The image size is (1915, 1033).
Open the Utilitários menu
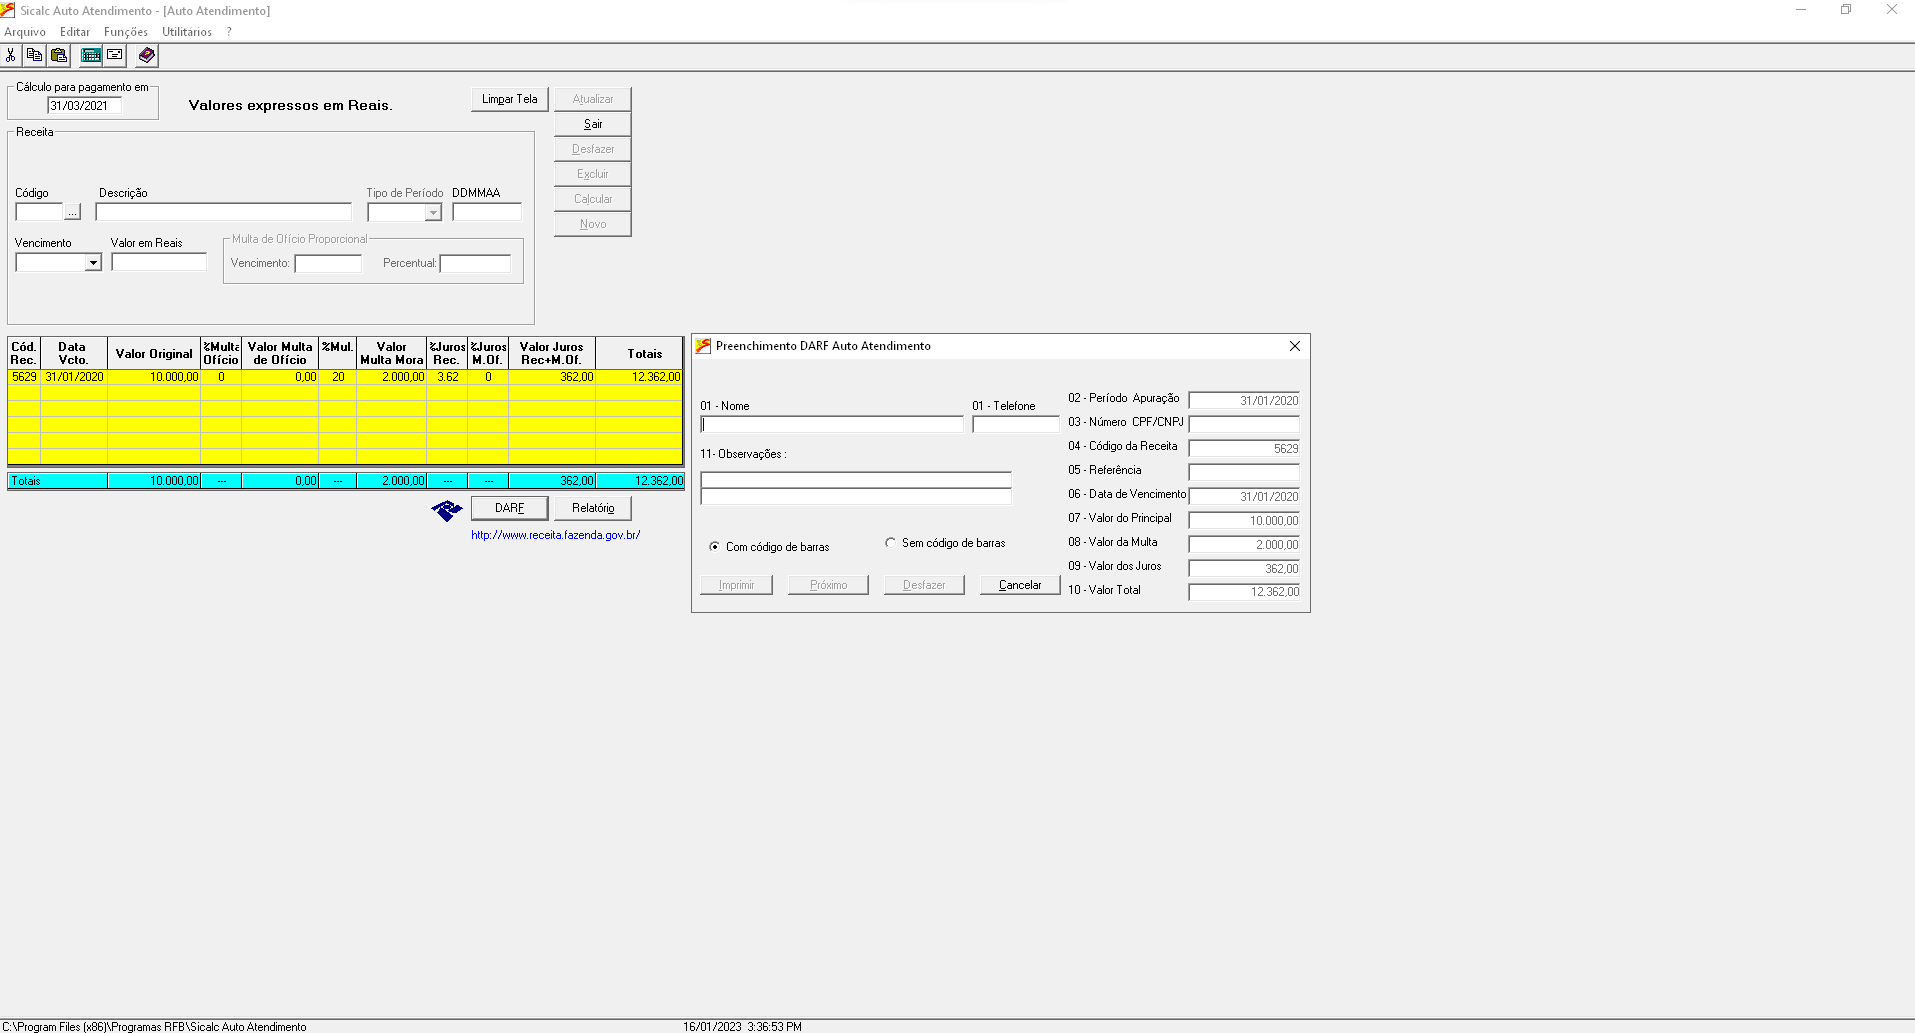[186, 32]
